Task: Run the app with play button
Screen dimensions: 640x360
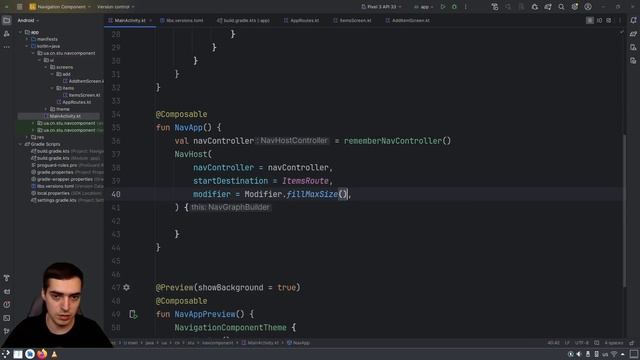Action: 443,7
